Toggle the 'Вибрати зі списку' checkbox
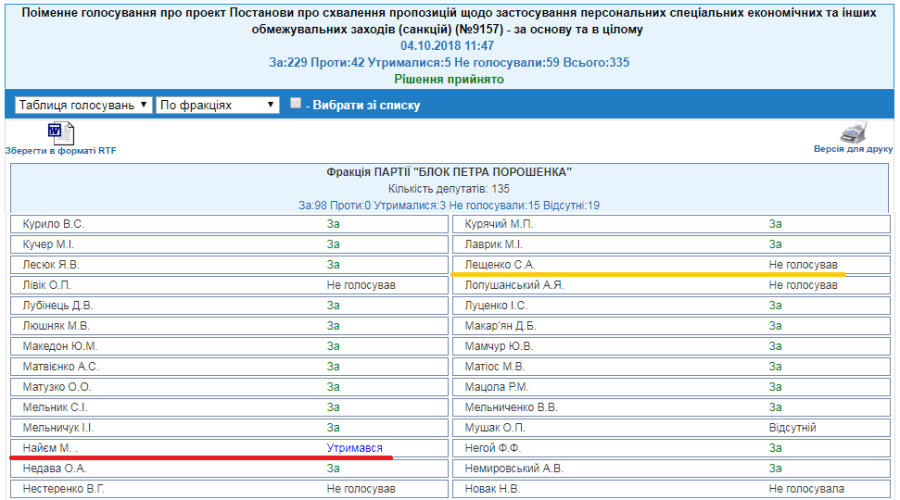Image resolution: width=900 pixels, height=500 pixels. tap(295, 103)
